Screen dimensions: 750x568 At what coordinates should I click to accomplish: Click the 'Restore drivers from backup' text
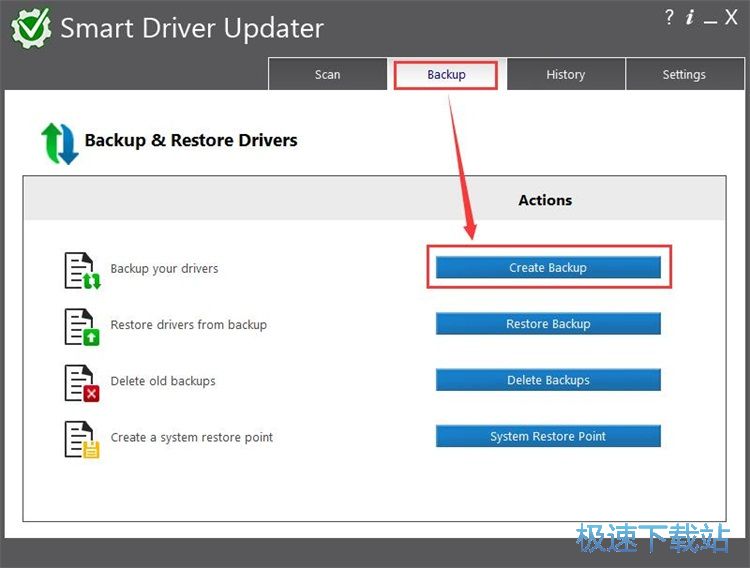(x=188, y=325)
